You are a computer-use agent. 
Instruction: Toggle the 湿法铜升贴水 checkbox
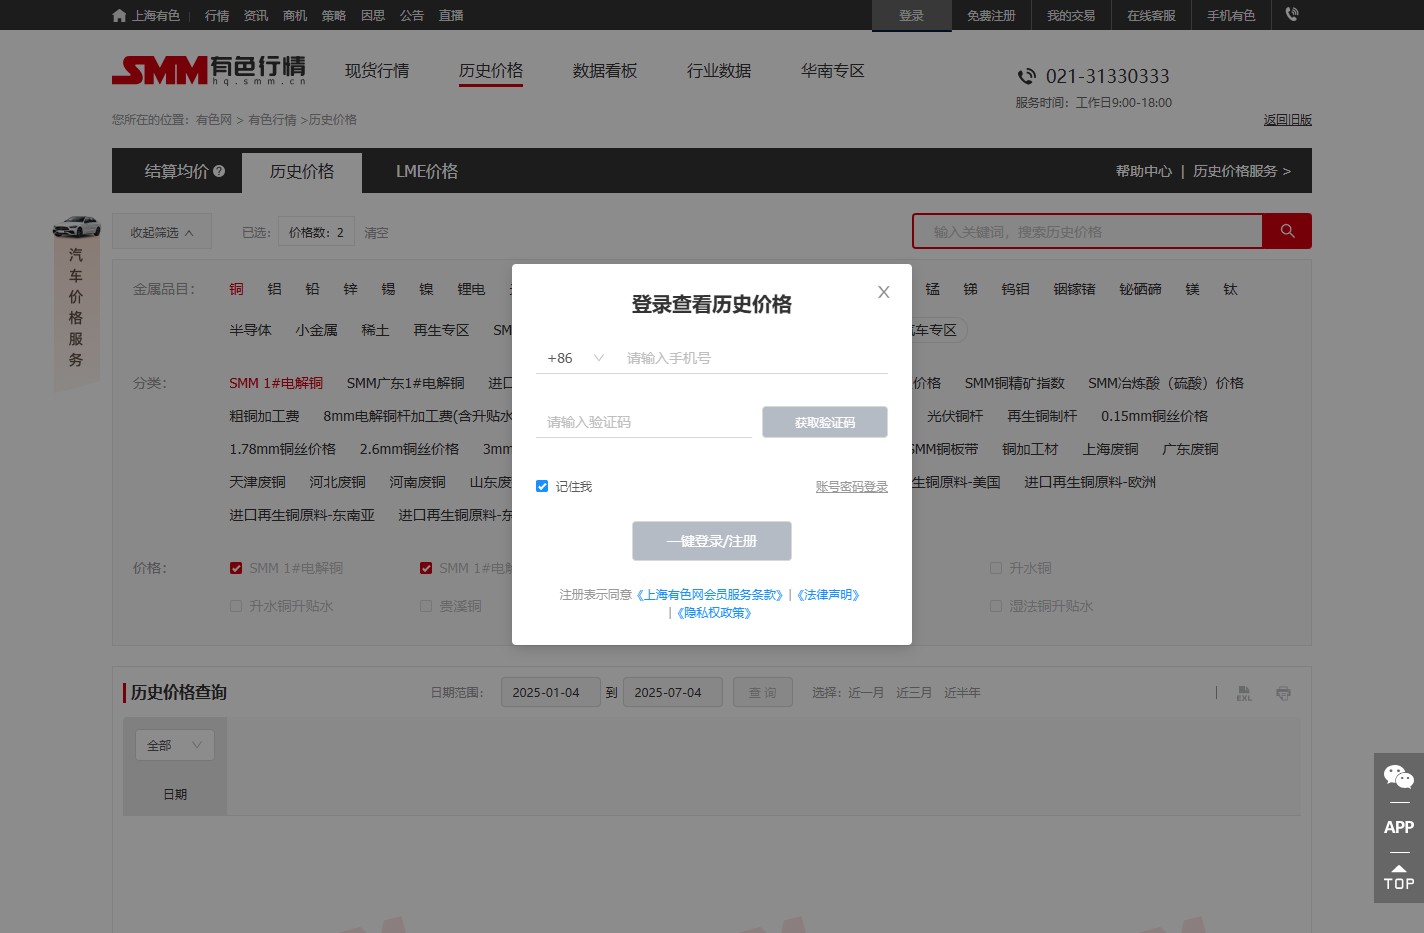tap(996, 606)
